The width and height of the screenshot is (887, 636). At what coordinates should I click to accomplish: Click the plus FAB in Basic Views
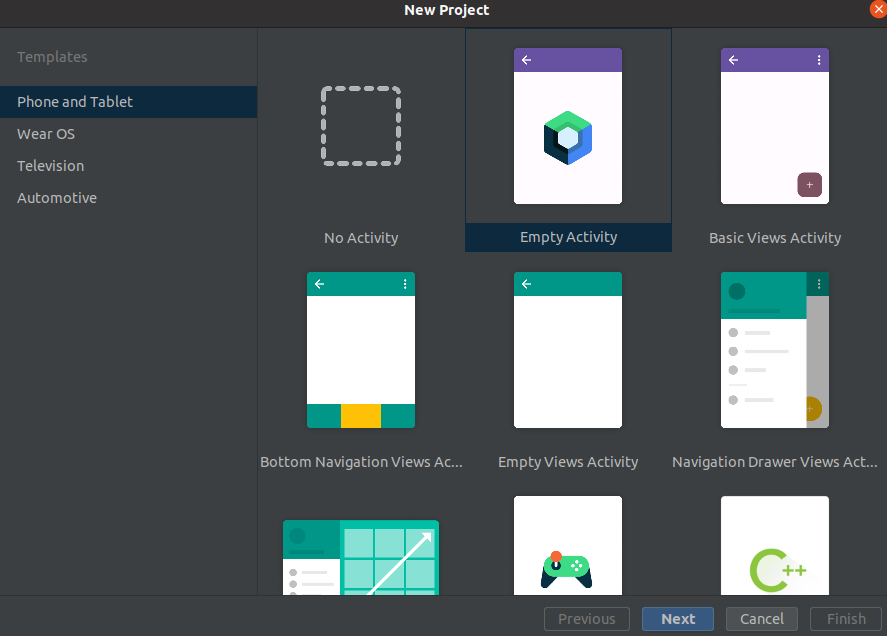809,185
